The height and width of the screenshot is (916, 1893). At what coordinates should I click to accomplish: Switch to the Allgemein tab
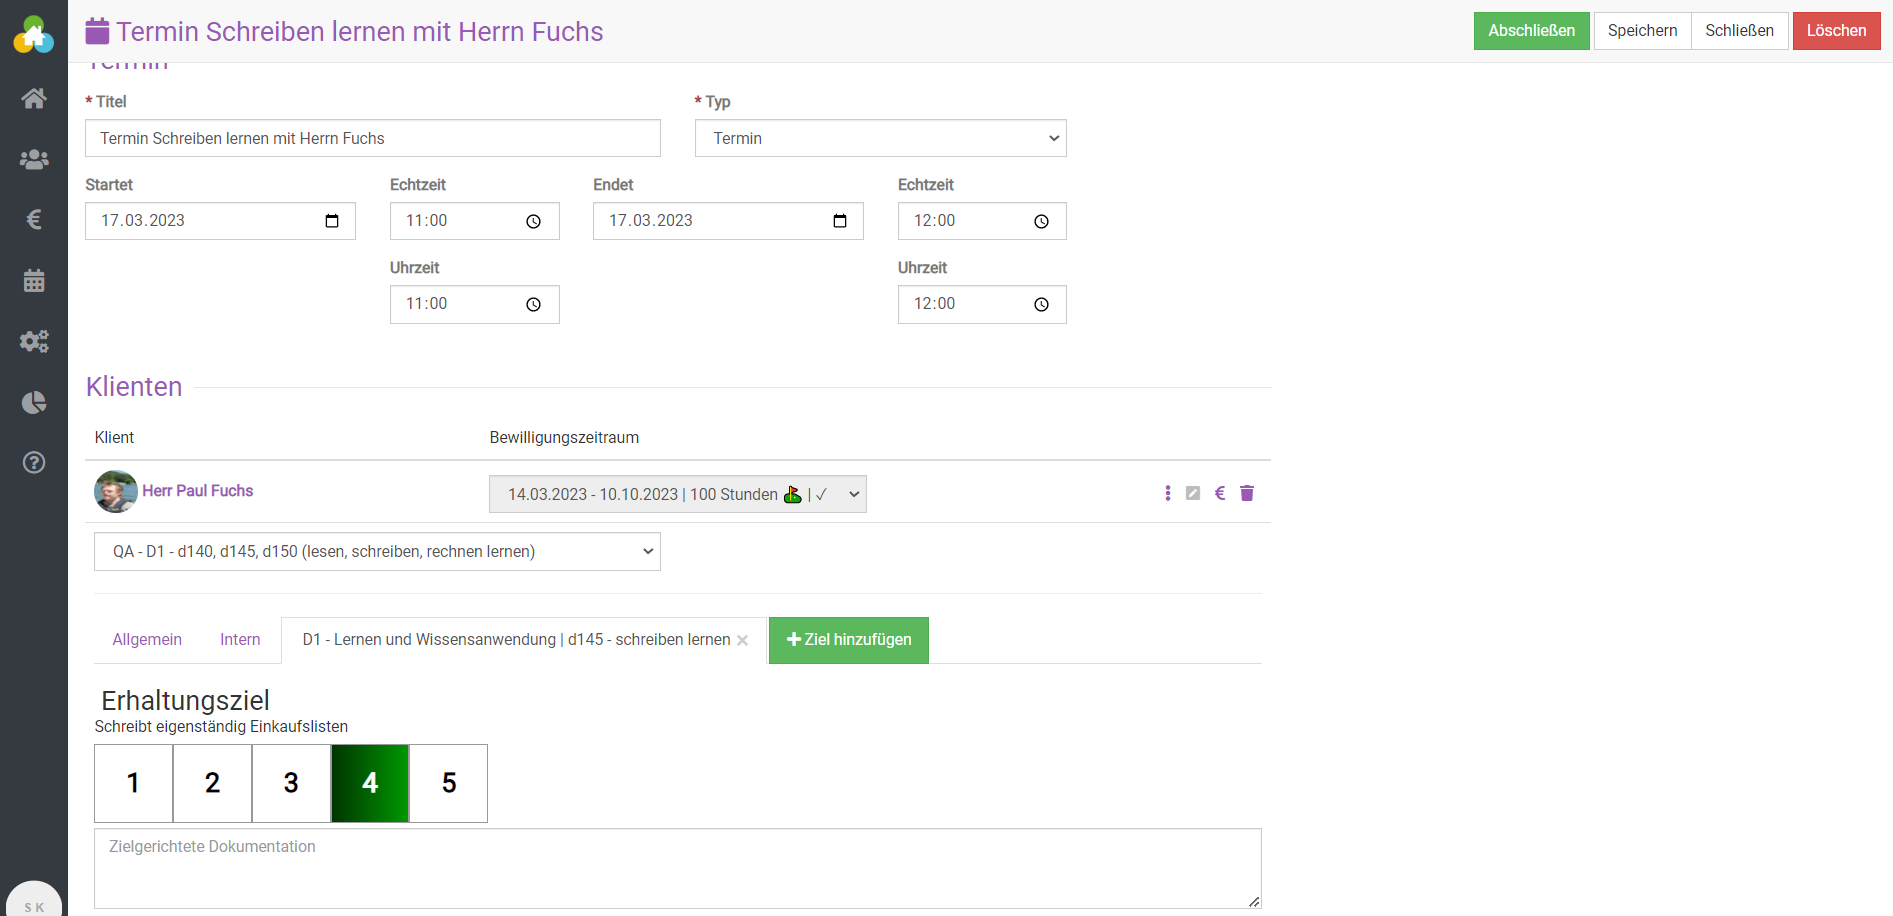tap(147, 640)
